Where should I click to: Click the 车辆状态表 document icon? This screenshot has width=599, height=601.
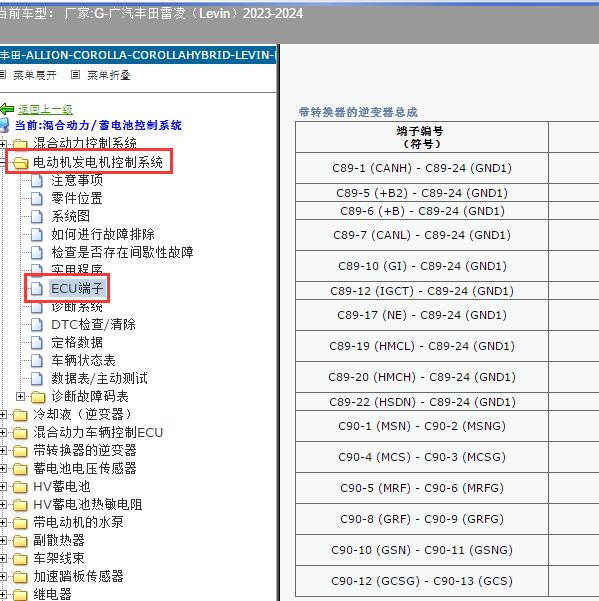click(x=37, y=361)
